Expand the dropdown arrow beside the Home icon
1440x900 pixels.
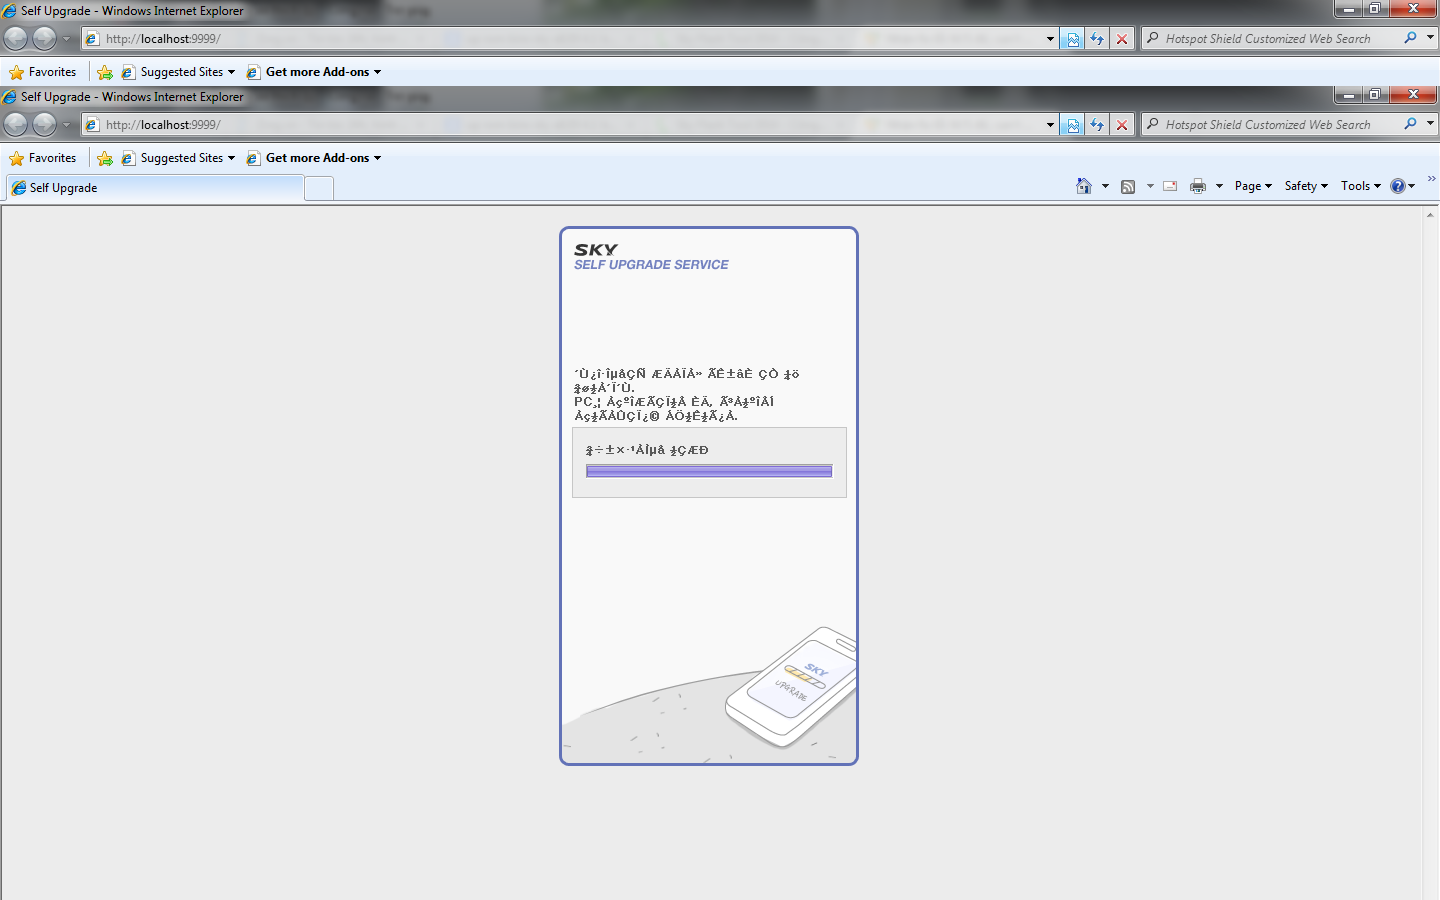pyautogui.click(x=1105, y=186)
